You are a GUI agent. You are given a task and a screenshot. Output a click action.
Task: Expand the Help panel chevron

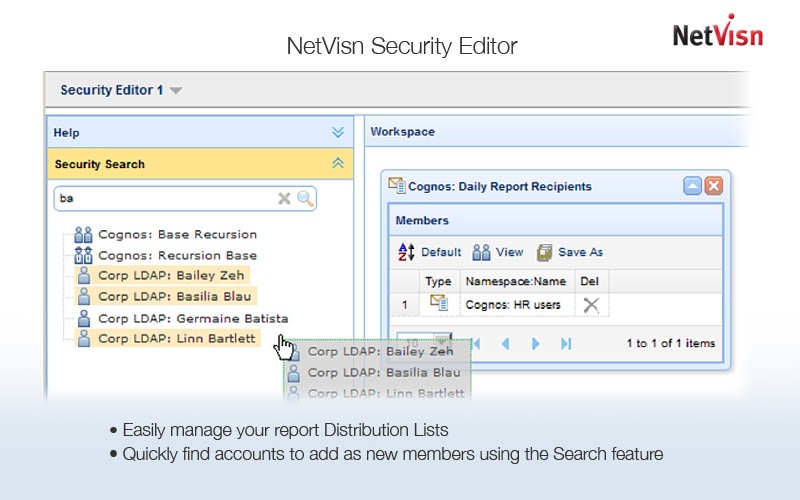[x=338, y=133]
